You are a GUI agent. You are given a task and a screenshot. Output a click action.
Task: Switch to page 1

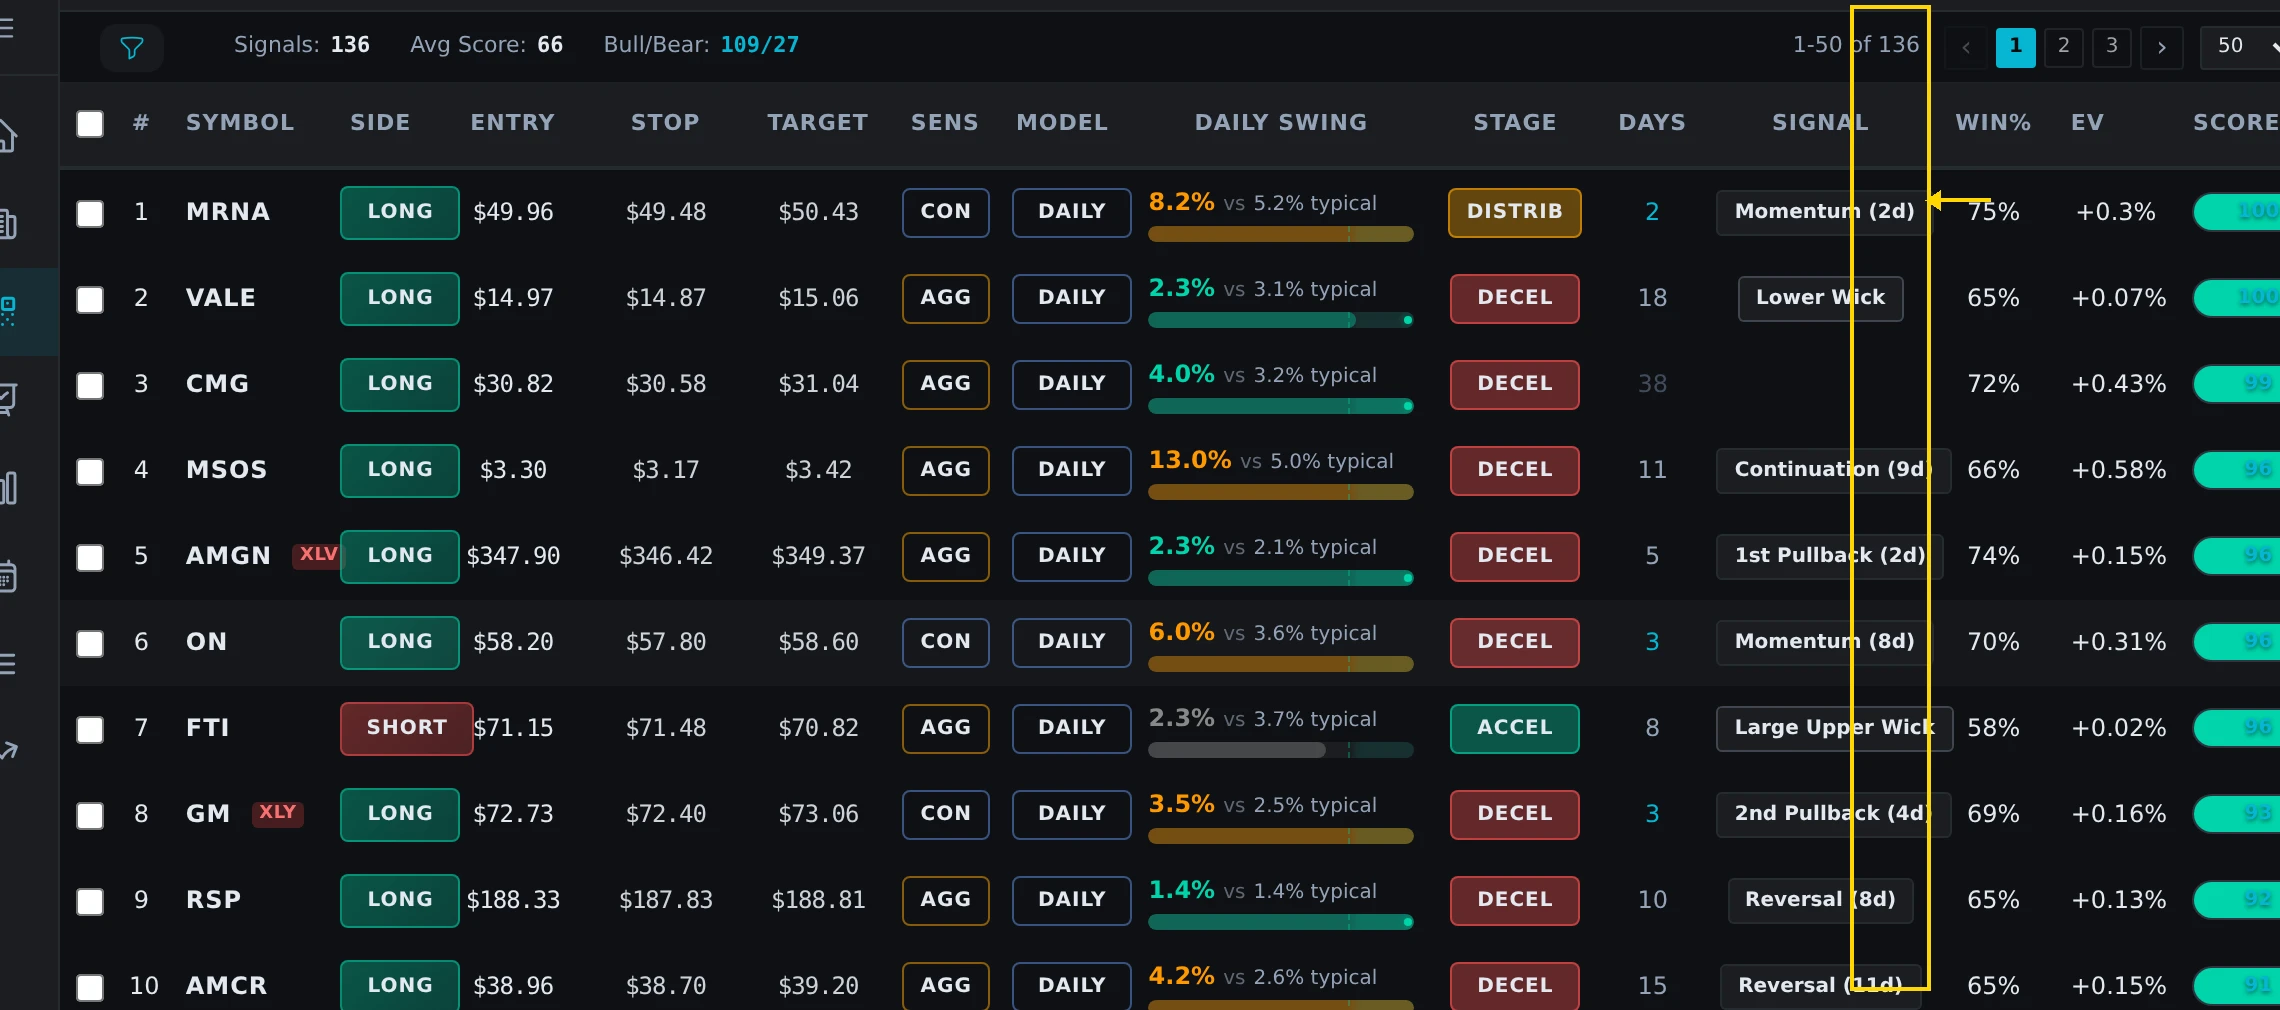[2016, 47]
